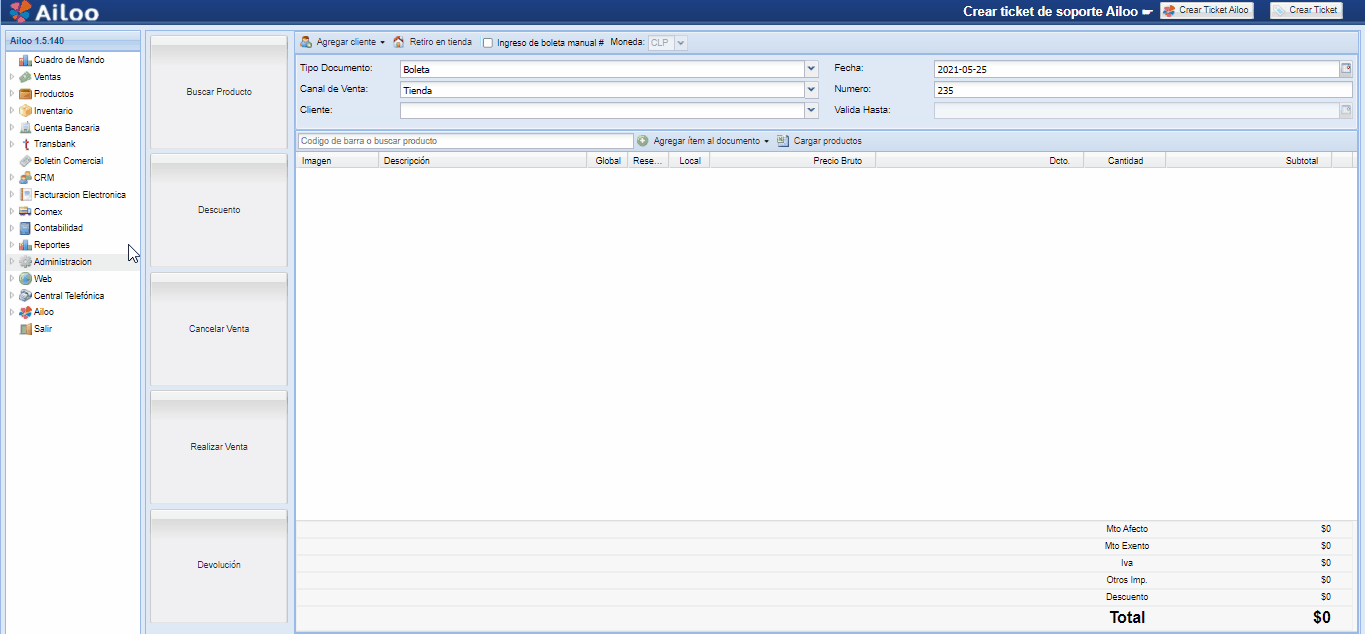Click the Buscar Producto button
The height and width of the screenshot is (634, 1365).
pyautogui.click(x=219, y=92)
